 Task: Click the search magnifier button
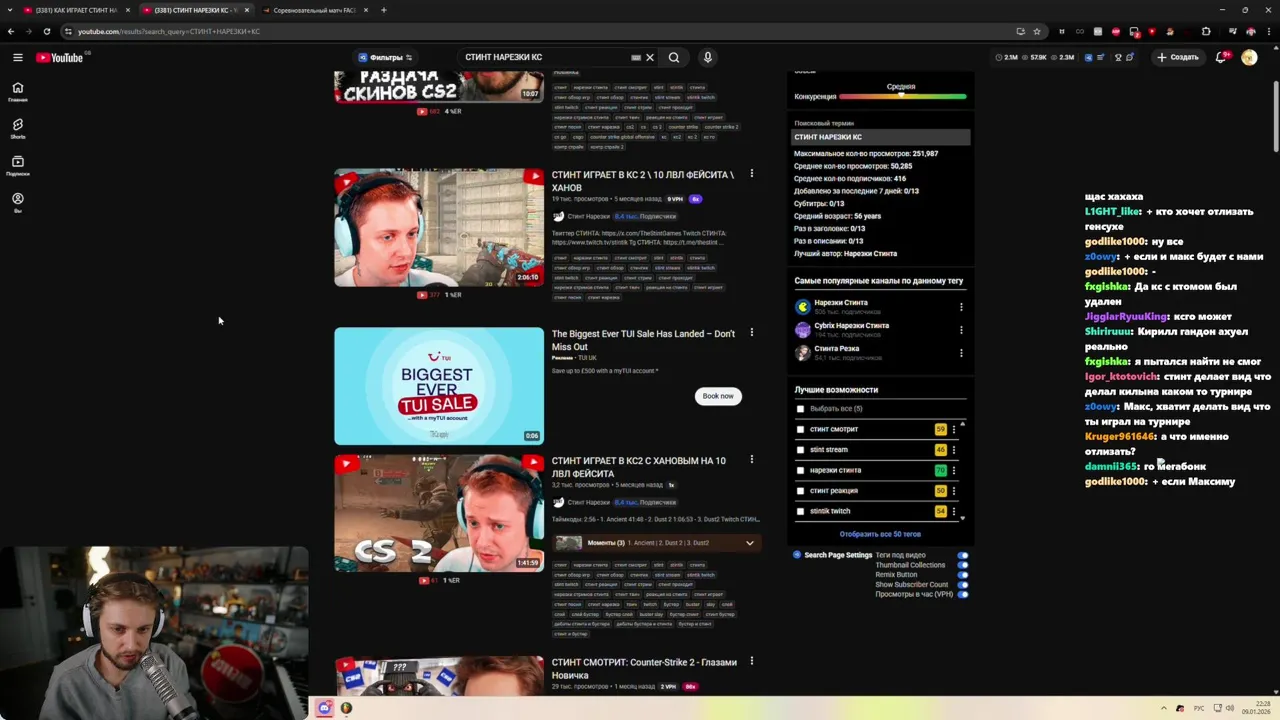click(674, 57)
